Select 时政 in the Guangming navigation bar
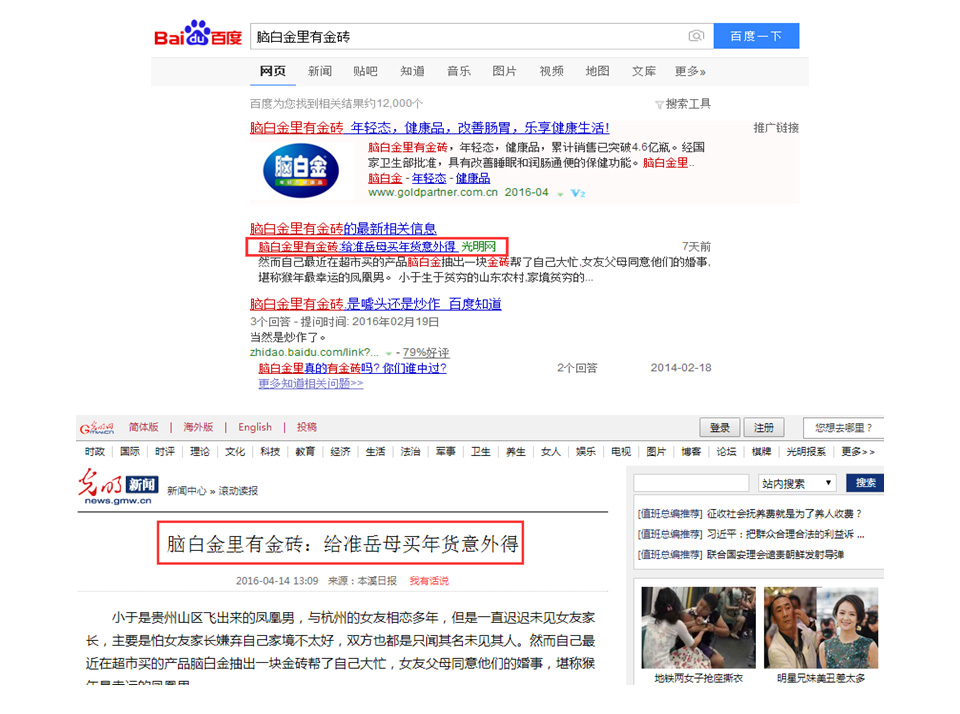 tap(94, 451)
